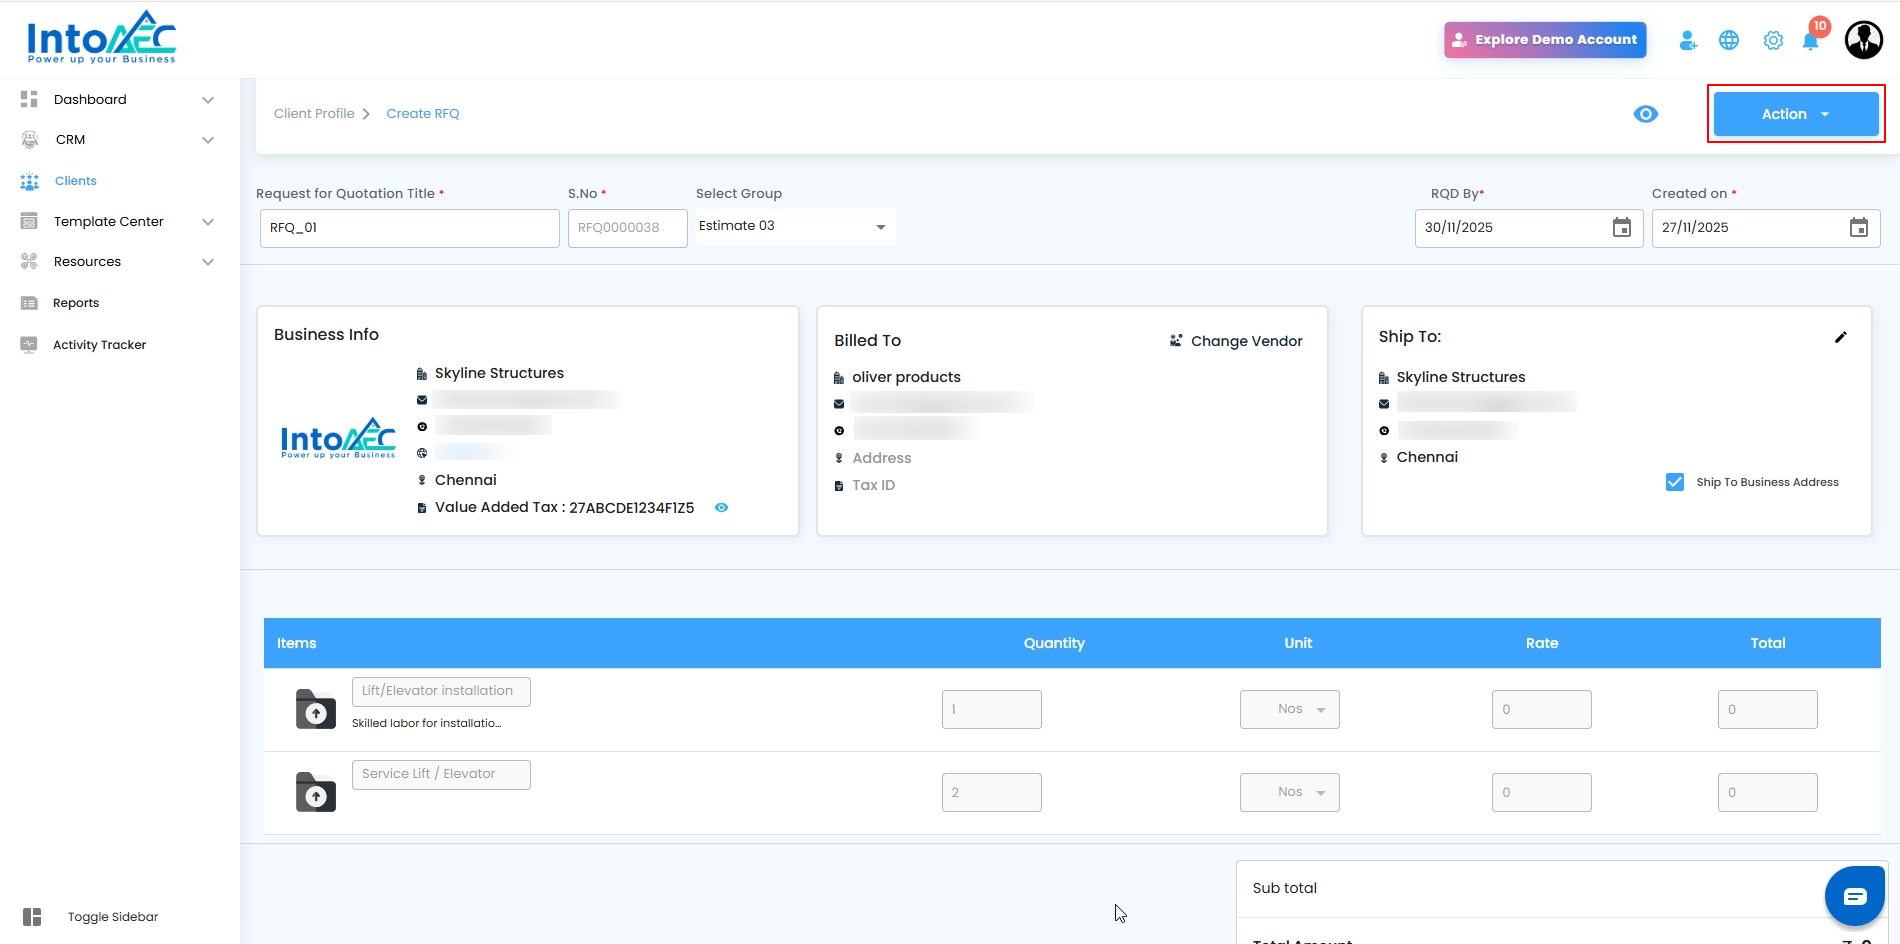The image size is (1900, 944).
Task: Click the pencil edit icon in Ship To
Action: point(1841,337)
